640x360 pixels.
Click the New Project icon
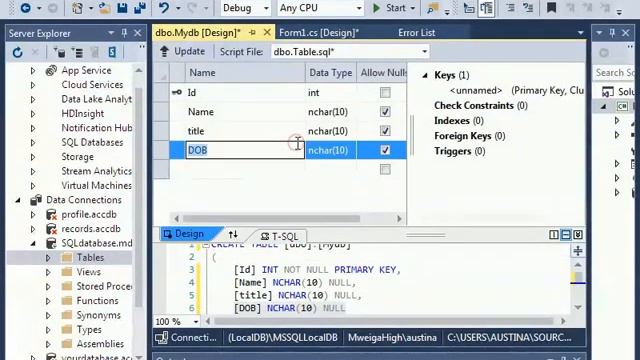(78, 8)
